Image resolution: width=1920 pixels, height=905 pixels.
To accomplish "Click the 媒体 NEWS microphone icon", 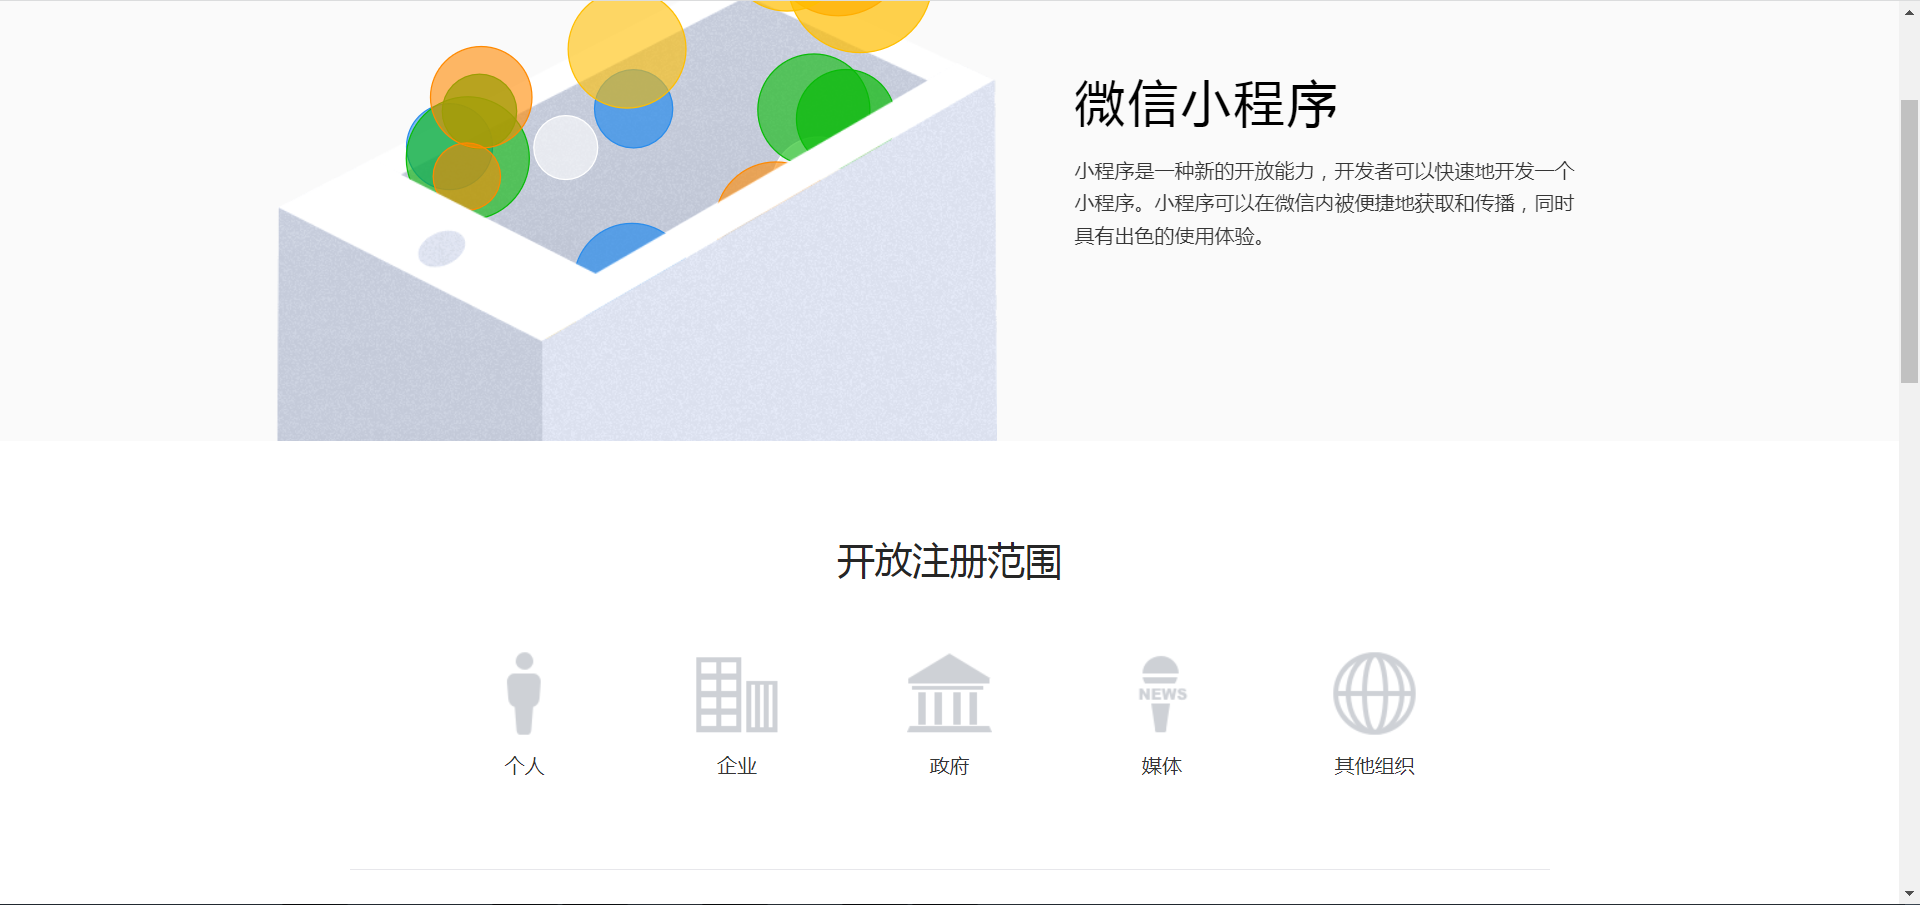I will click(1161, 694).
